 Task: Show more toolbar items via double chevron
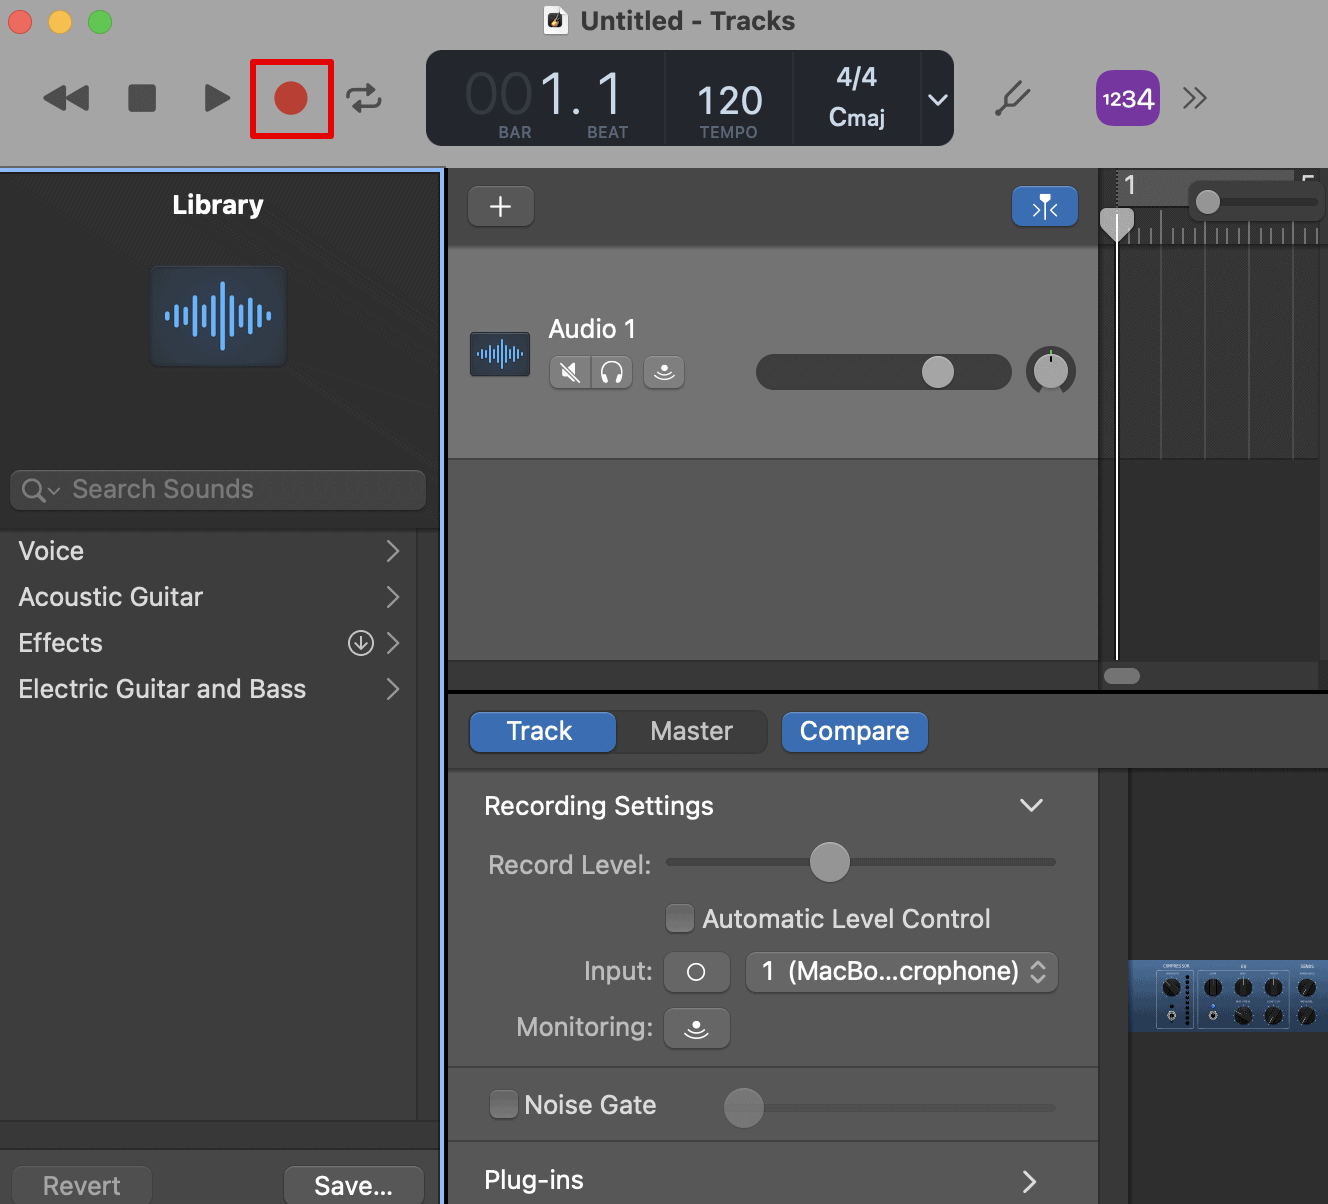point(1194,98)
